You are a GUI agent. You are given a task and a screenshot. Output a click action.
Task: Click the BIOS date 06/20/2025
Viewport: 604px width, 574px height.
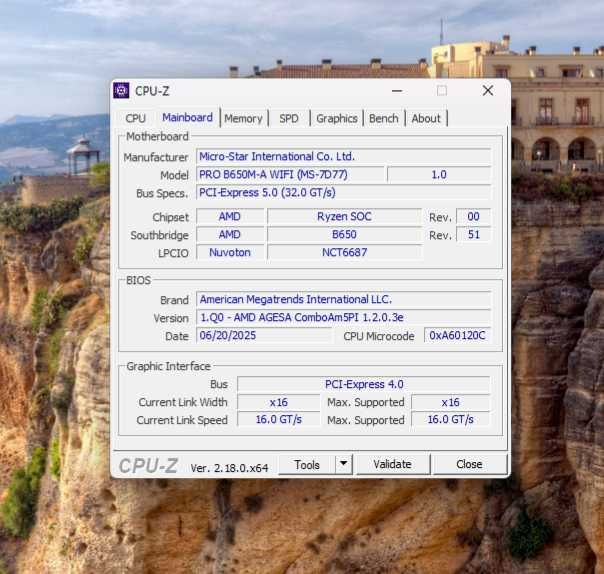[263, 335]
